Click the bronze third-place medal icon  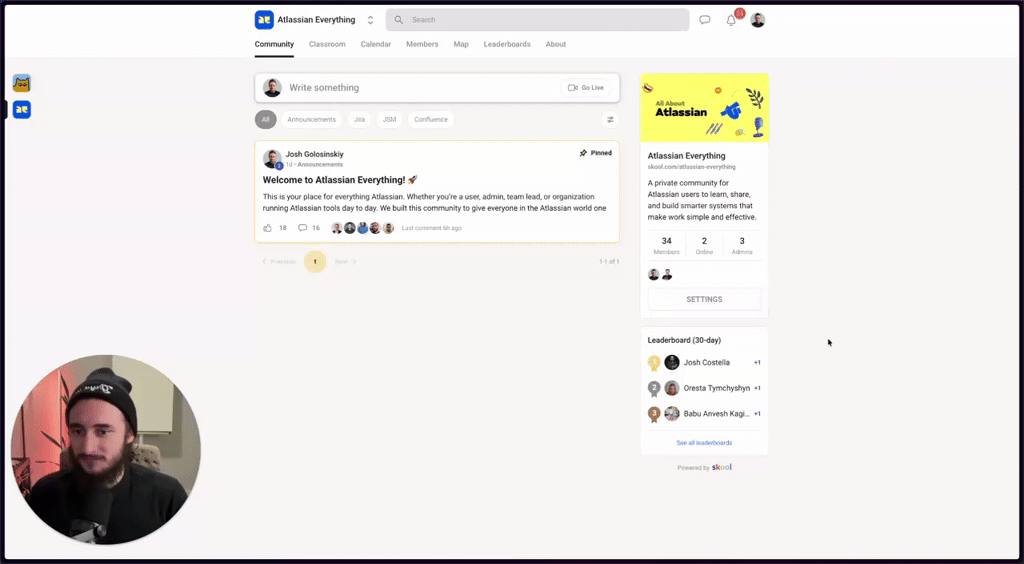pyautogui.click(x=654, y=415)
